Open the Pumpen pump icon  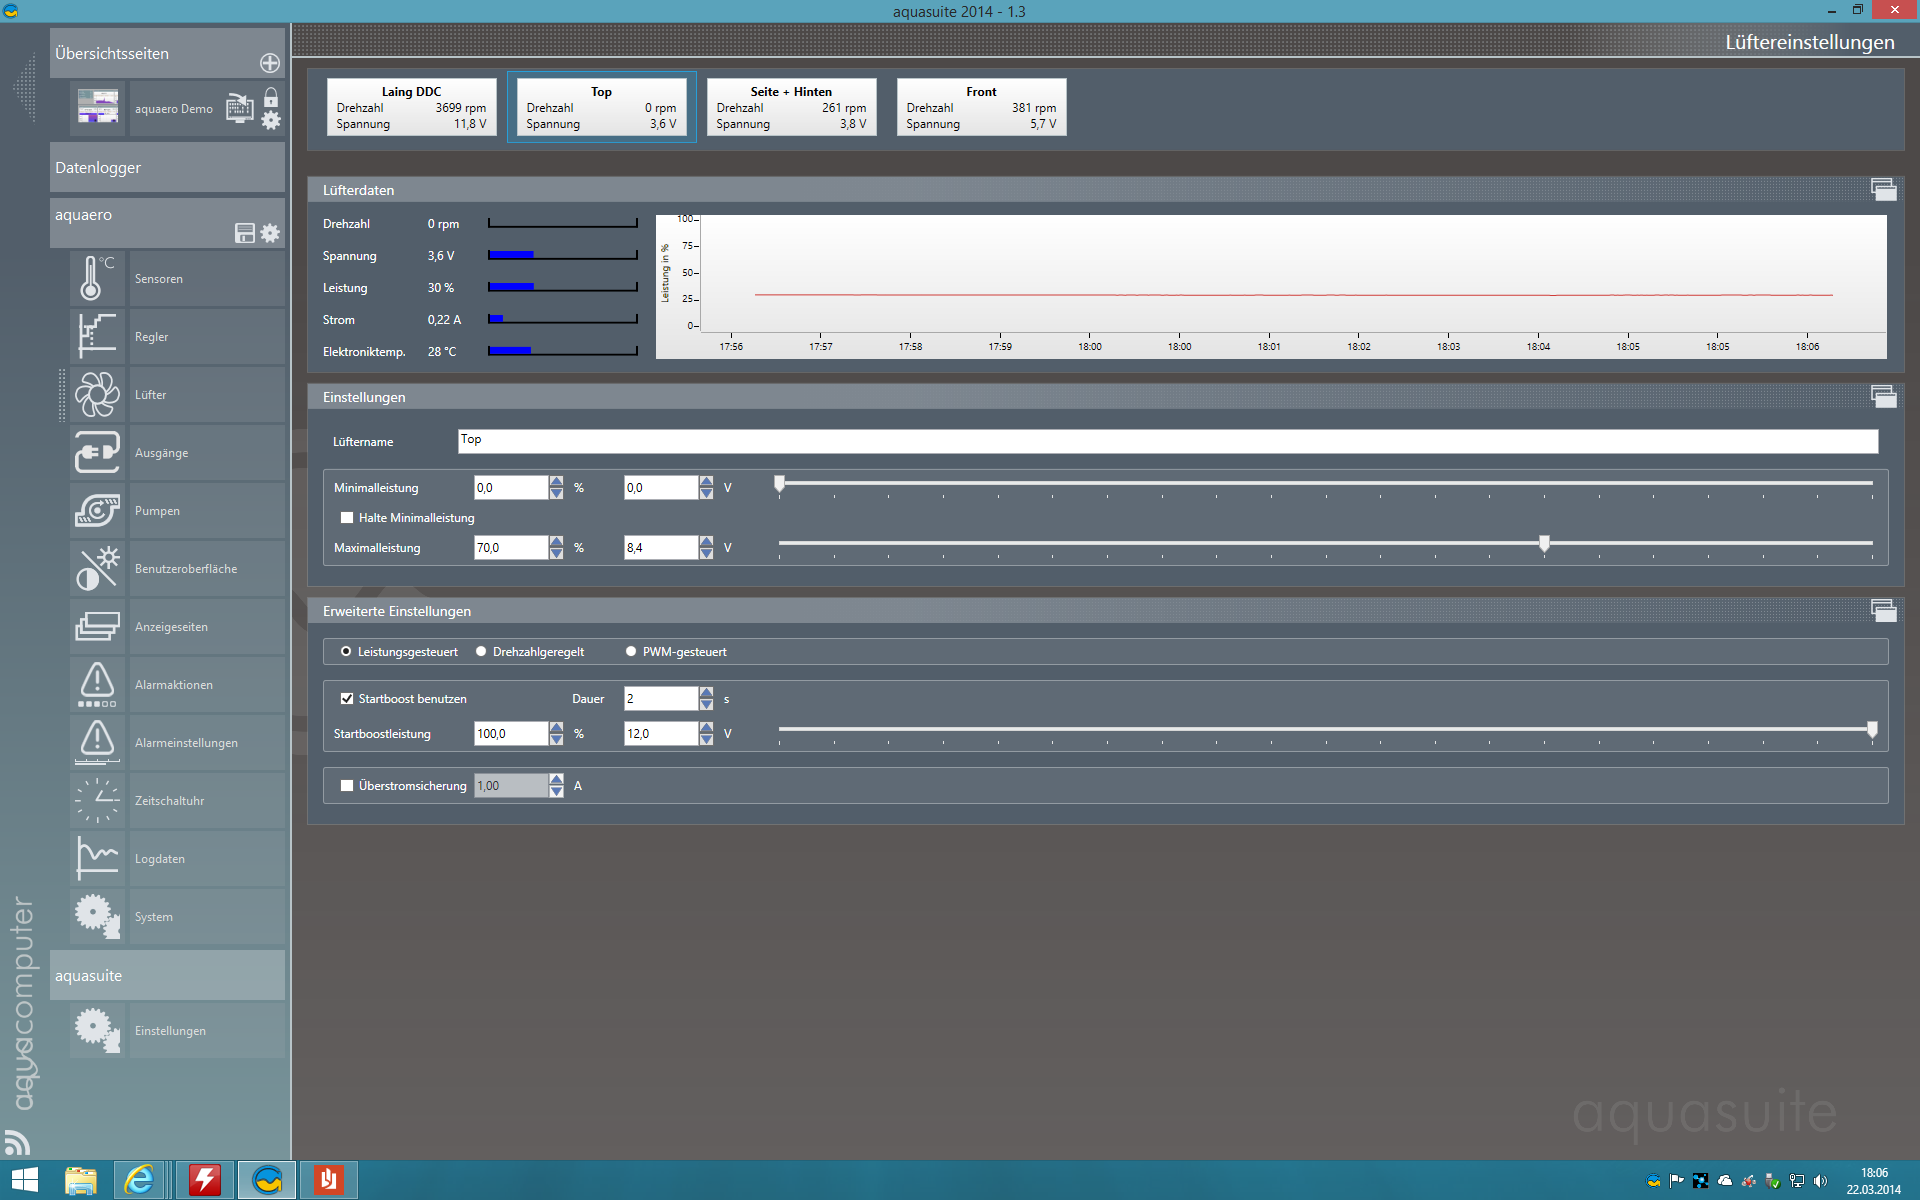(x=97, y=511)
